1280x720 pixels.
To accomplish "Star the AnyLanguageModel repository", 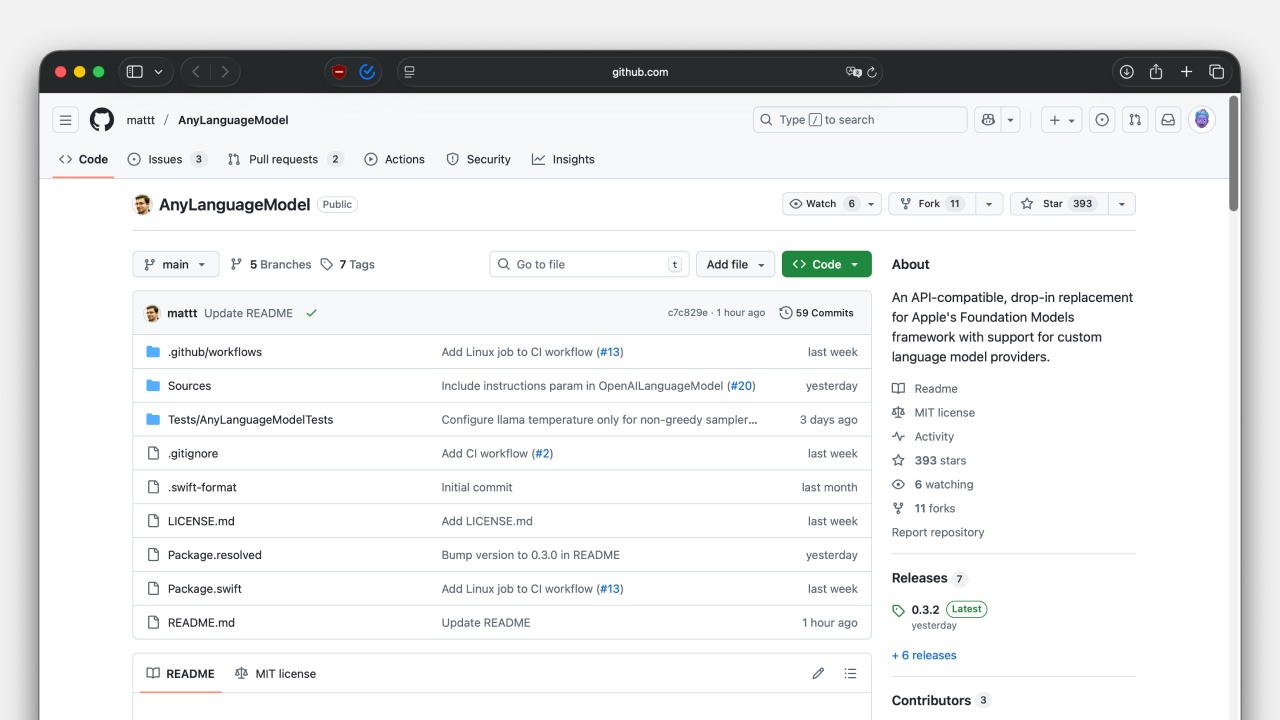I will click(1054, 204).
